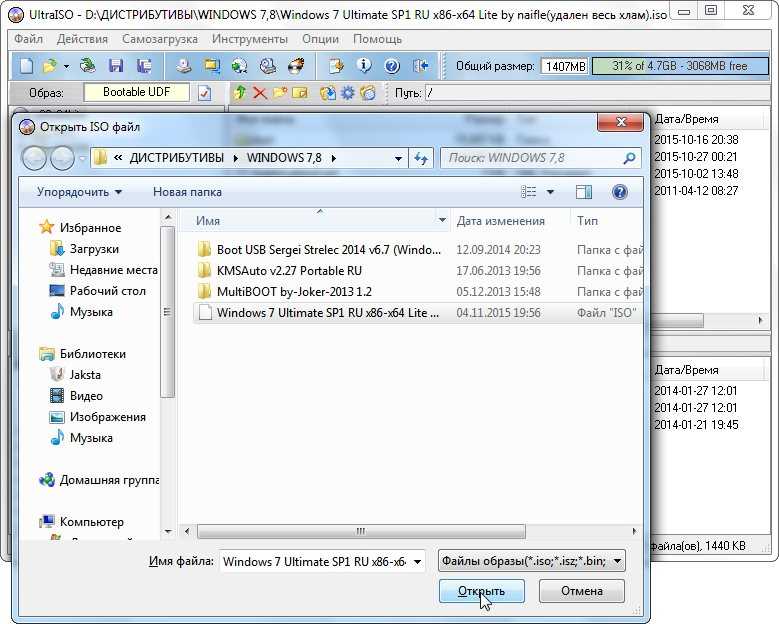Click the horizontal scrollbar in file list

(361, 531)
